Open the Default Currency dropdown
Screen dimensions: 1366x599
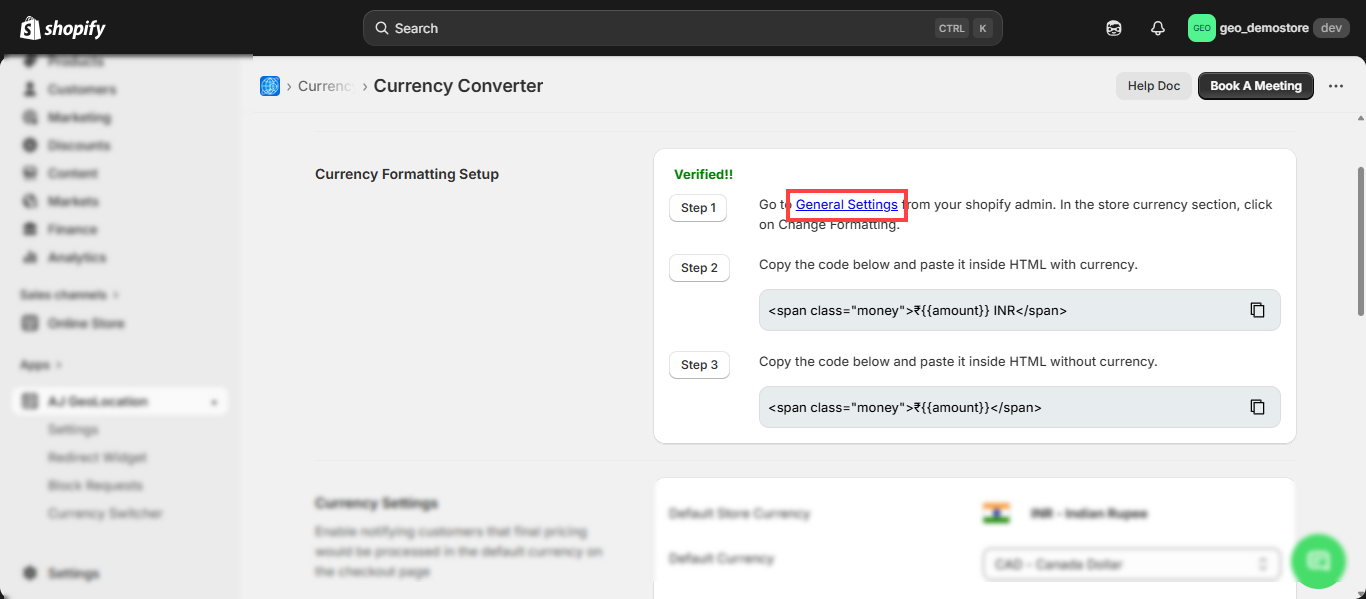point(1131,564)
